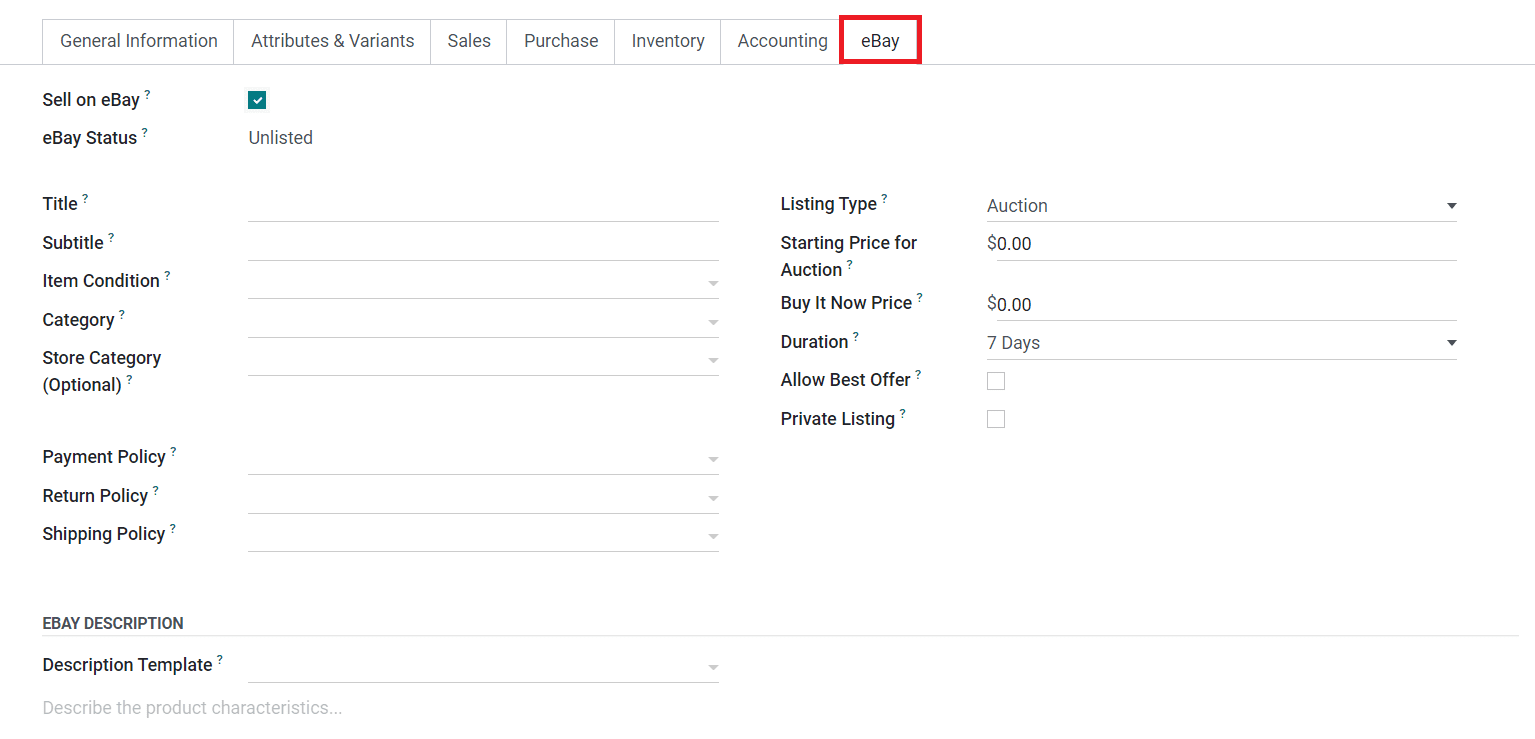Click the help icon beside Description Template
The height and width of the screenshot is (739, 1535).
(220, 659)
